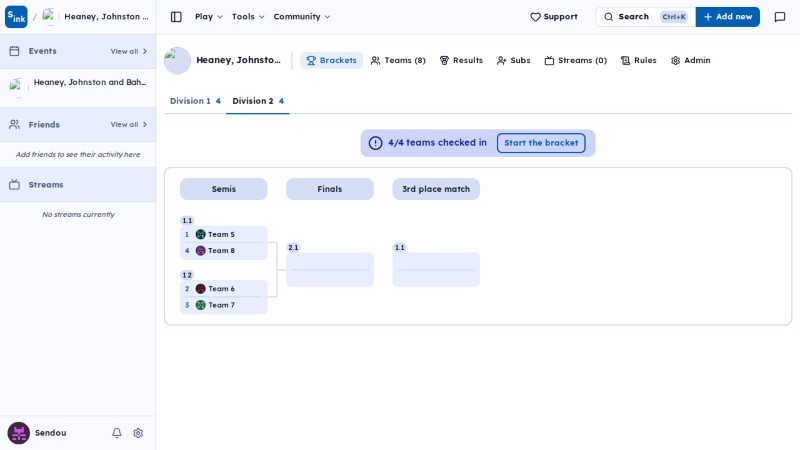Image resolution: width=800 pixels, height=450 pixels.
Task: Open the chat panel icon
Action: coord(780,17)
